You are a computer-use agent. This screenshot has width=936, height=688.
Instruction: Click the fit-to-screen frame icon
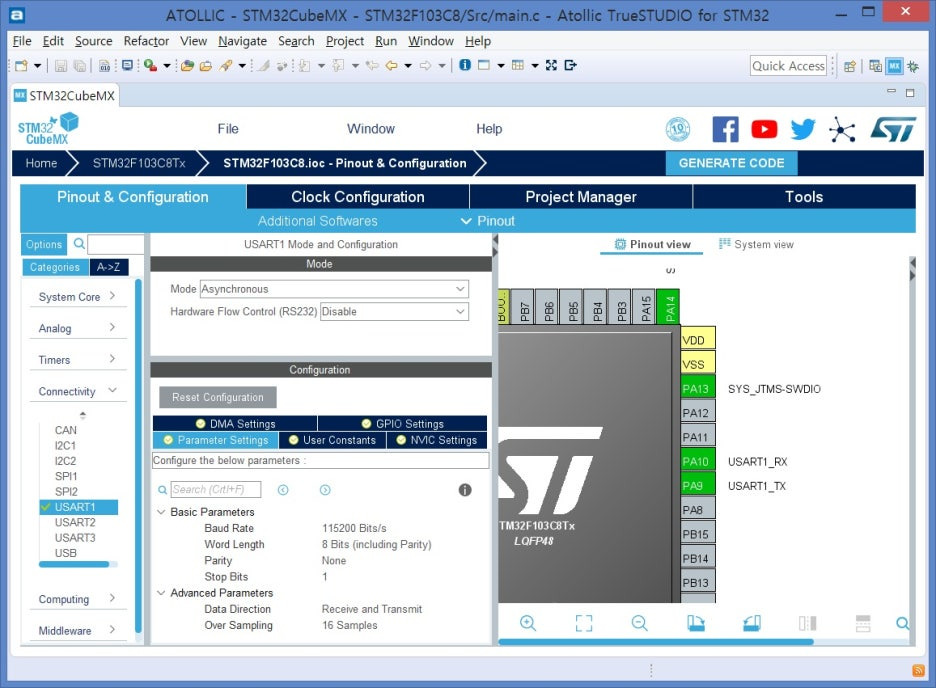584,624
